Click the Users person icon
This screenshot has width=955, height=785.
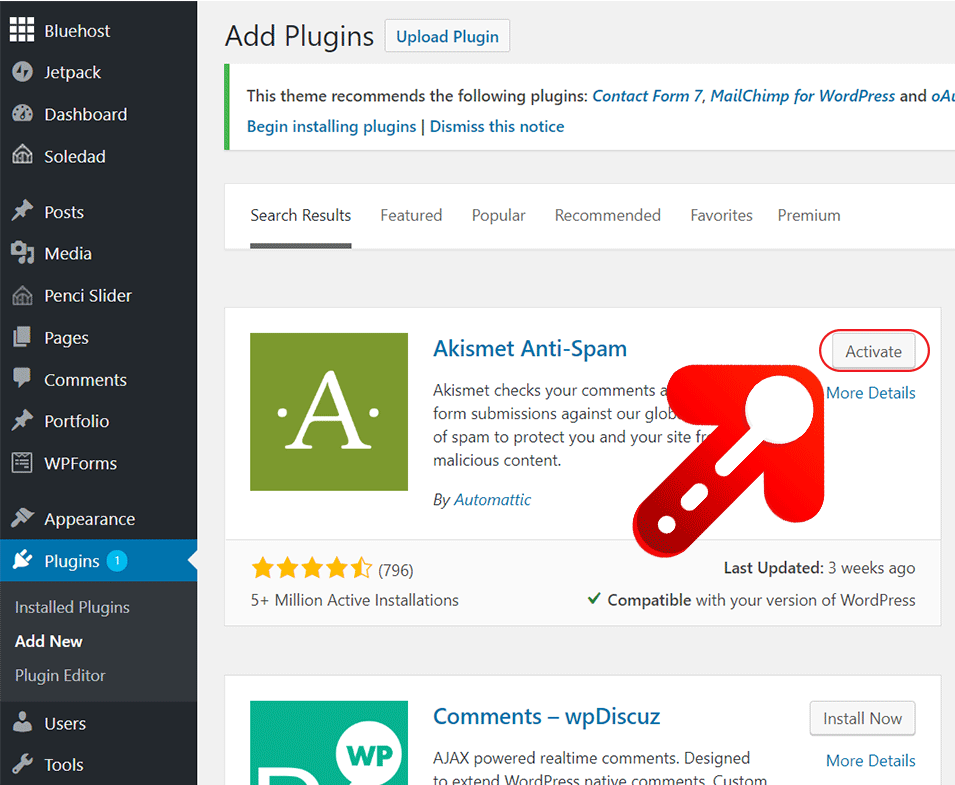[23, 722]
